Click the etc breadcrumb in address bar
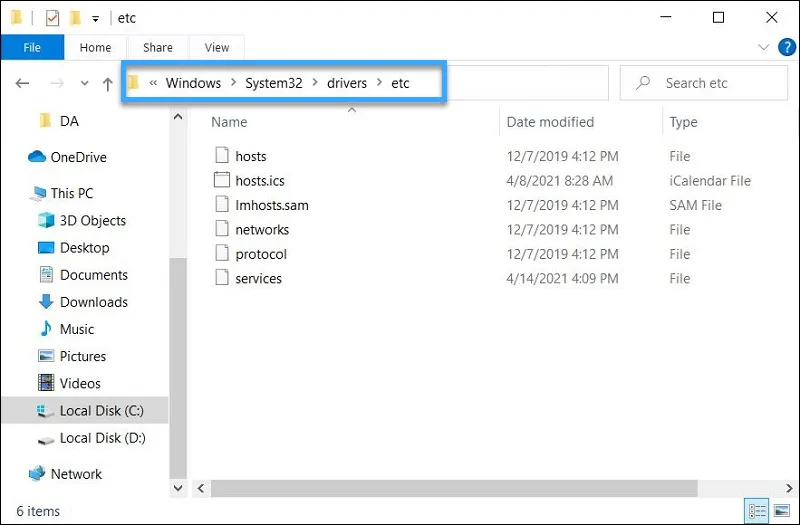 (x=400, y=83)
